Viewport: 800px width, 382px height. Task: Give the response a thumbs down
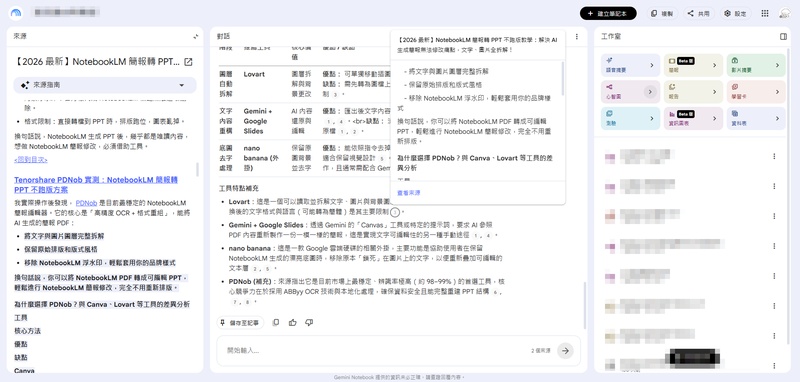click(x=309, y=322)
